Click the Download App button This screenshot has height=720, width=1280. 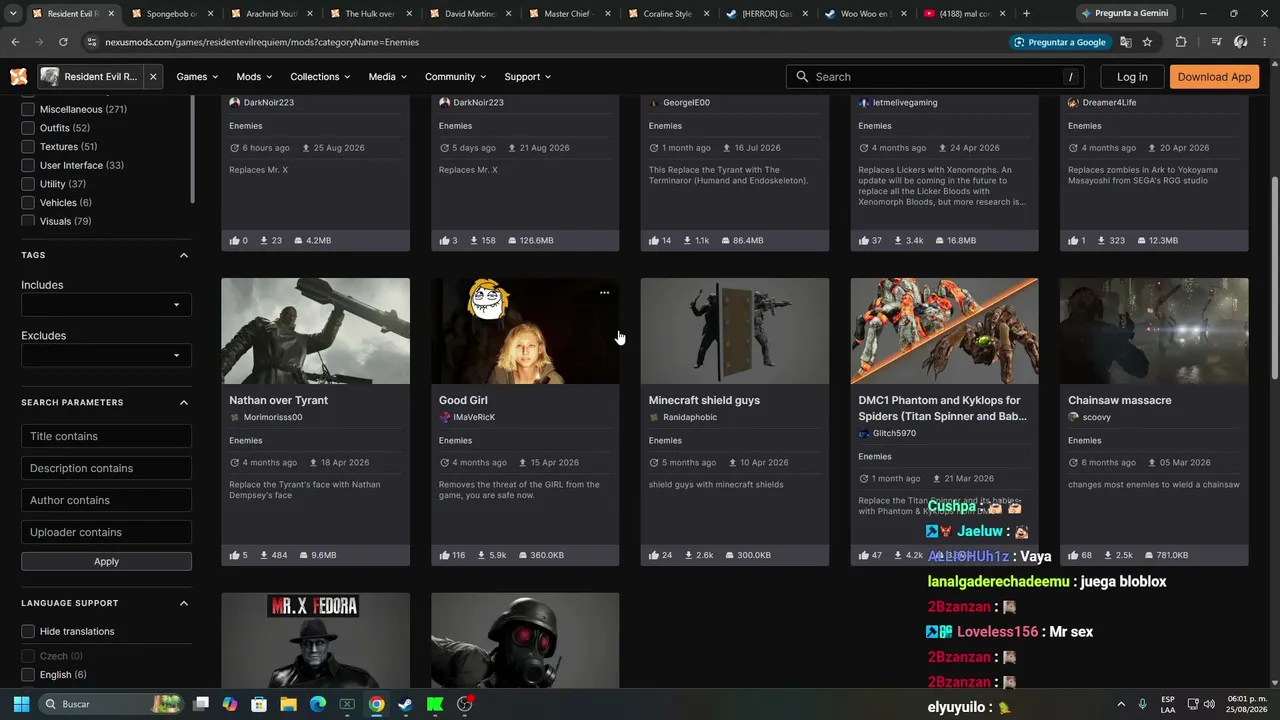pos(1214,77)
